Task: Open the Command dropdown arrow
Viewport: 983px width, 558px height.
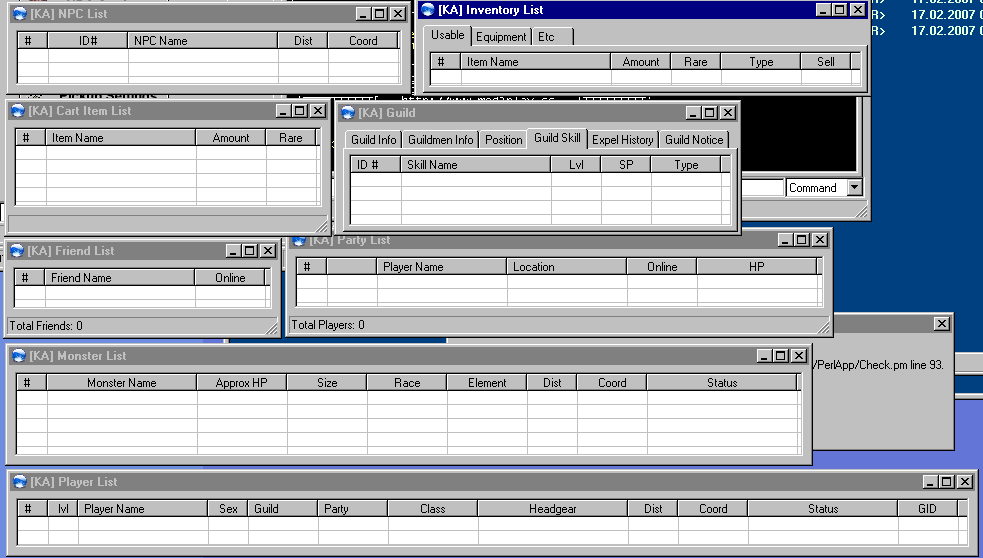Action: point(854,187)
